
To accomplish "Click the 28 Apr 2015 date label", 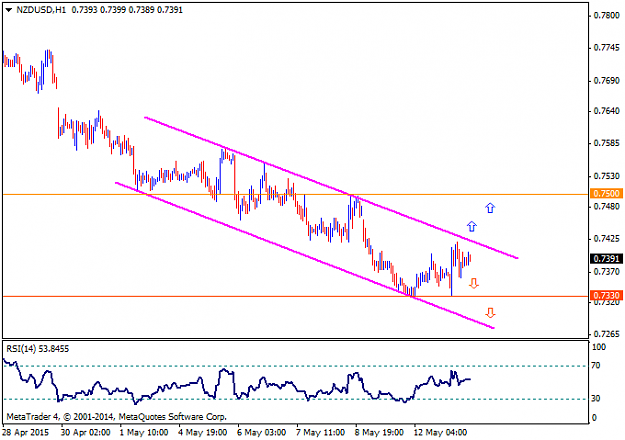I will (x=26, y=432).
